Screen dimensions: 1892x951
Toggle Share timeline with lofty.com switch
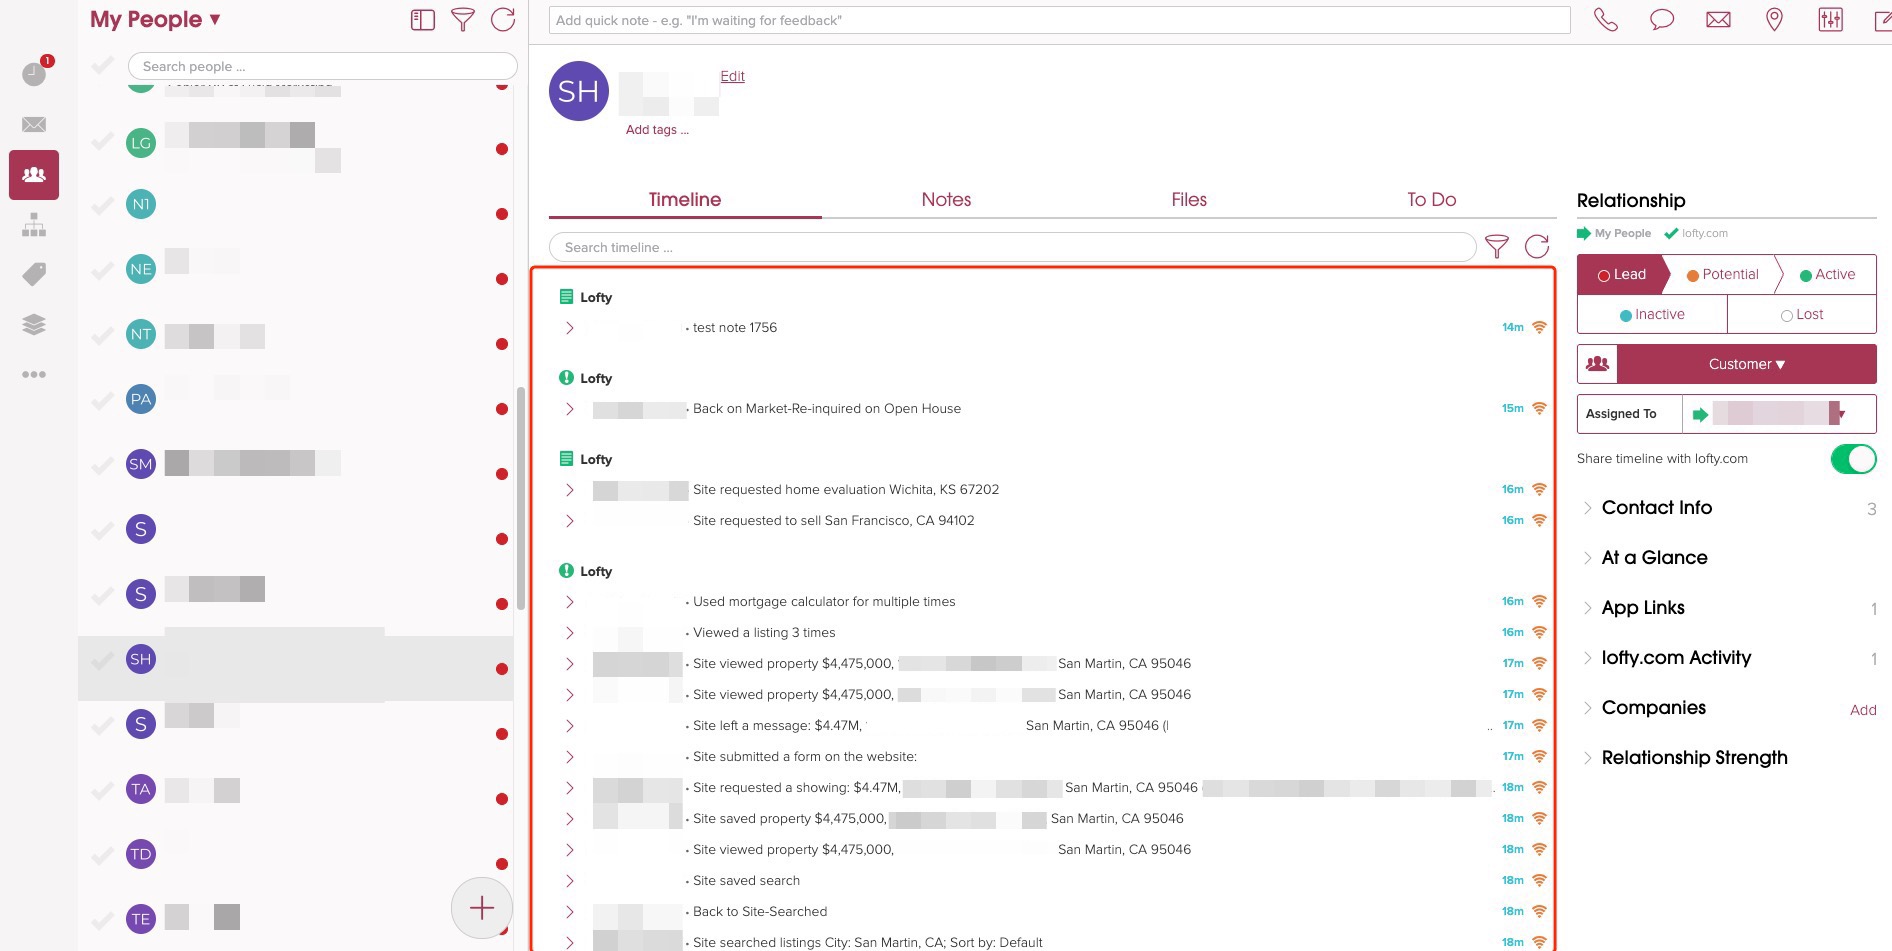[x=1852, y=459]
